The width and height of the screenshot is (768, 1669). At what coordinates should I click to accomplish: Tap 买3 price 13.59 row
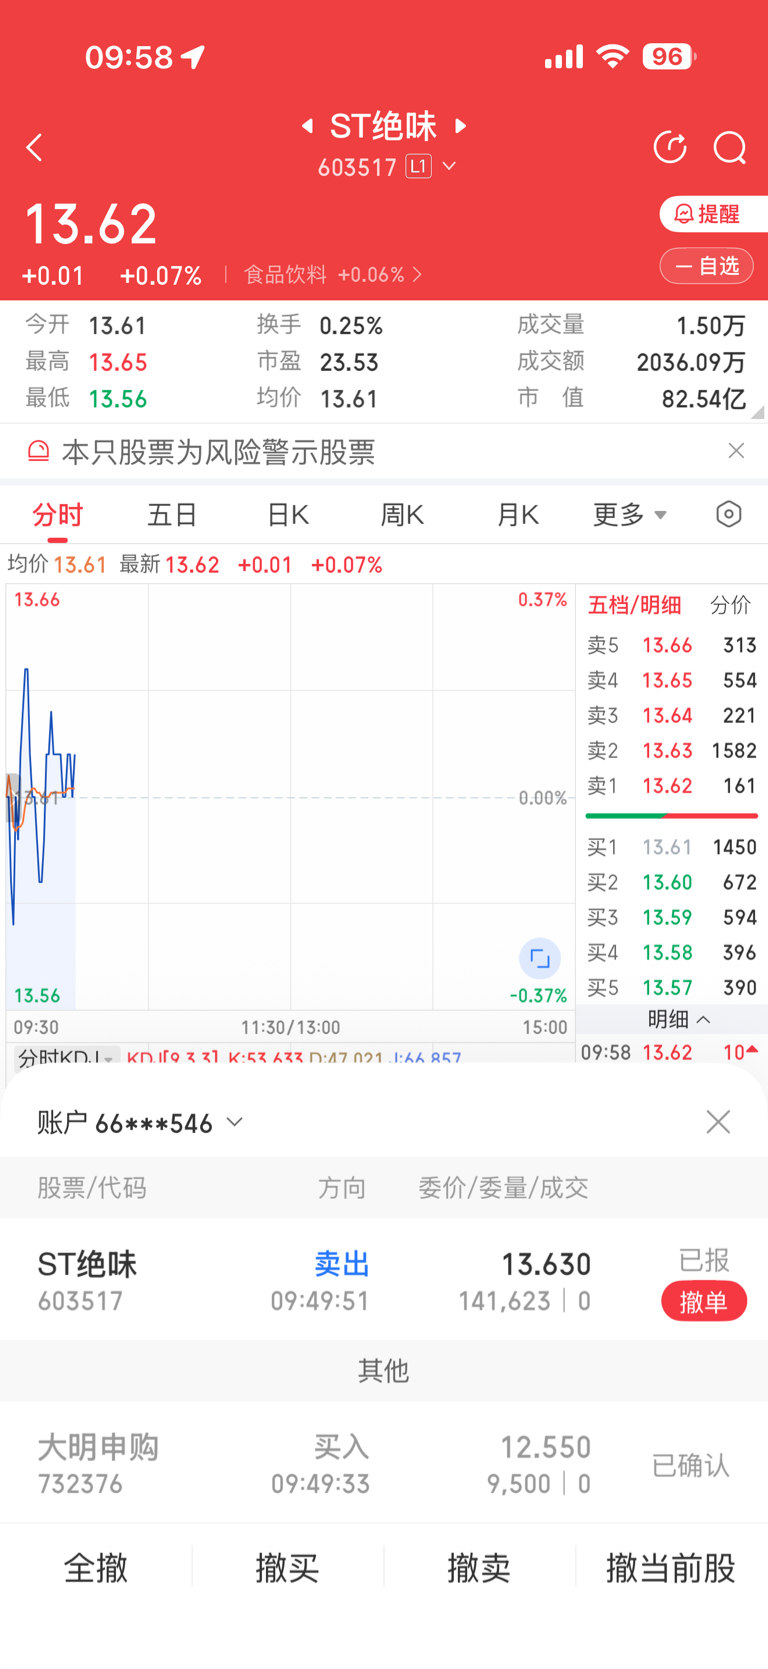point(672,917)
